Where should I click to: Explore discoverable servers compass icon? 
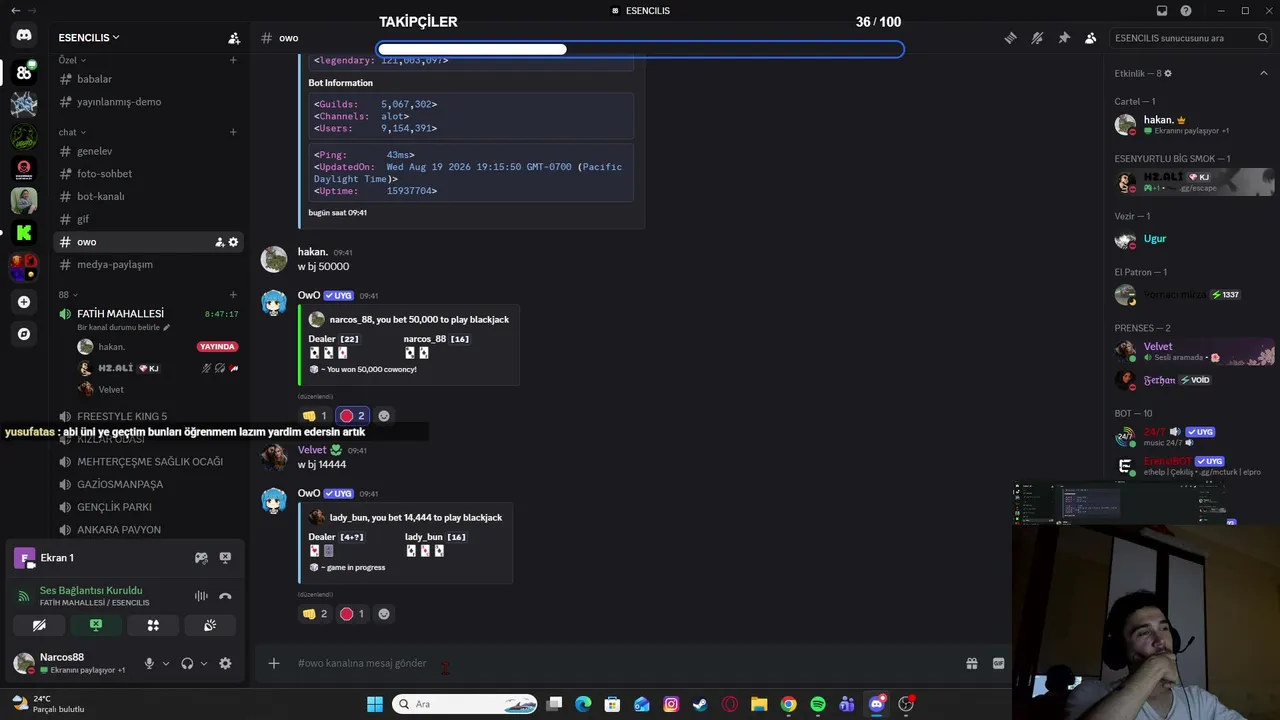tap(24, 334)
